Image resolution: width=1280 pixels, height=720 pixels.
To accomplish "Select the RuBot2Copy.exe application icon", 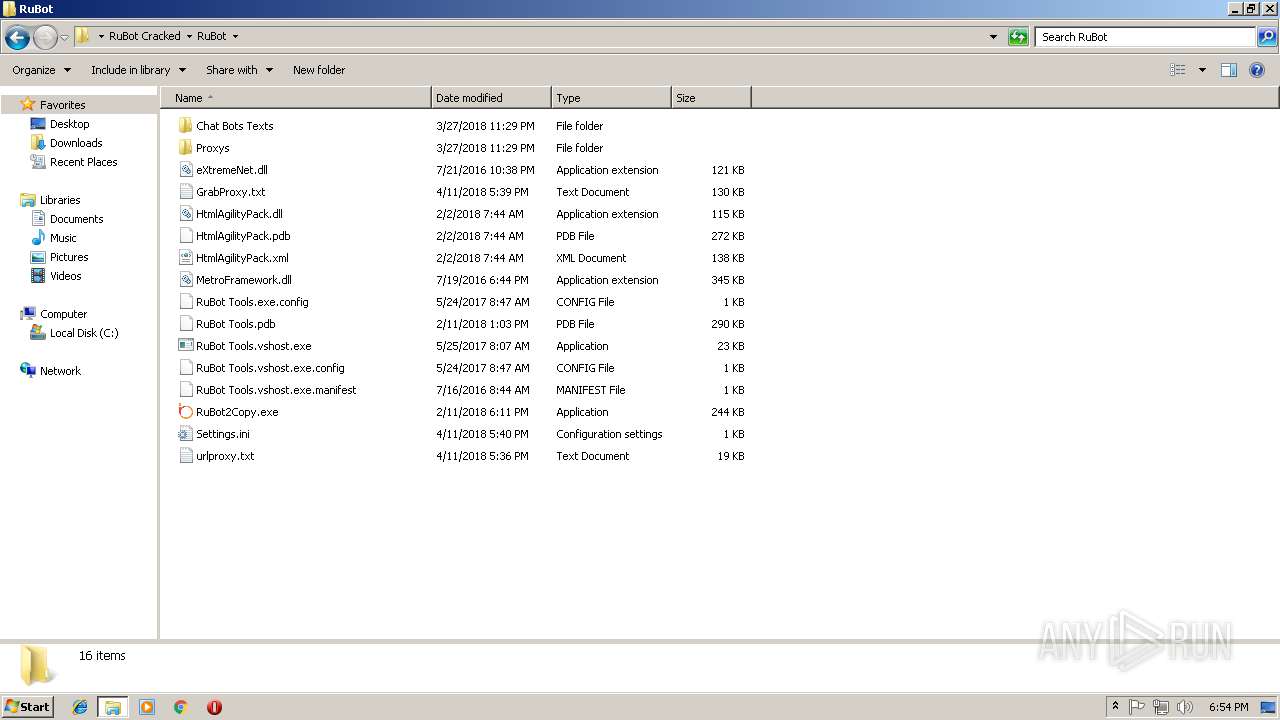I will click(185, 412).
